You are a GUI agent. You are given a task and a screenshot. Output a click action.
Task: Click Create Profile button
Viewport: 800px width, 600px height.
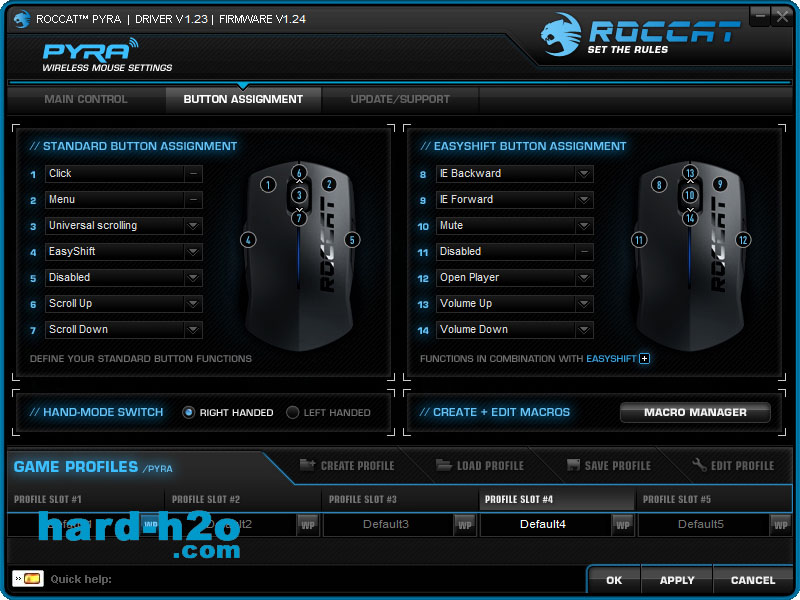[347, 465]
